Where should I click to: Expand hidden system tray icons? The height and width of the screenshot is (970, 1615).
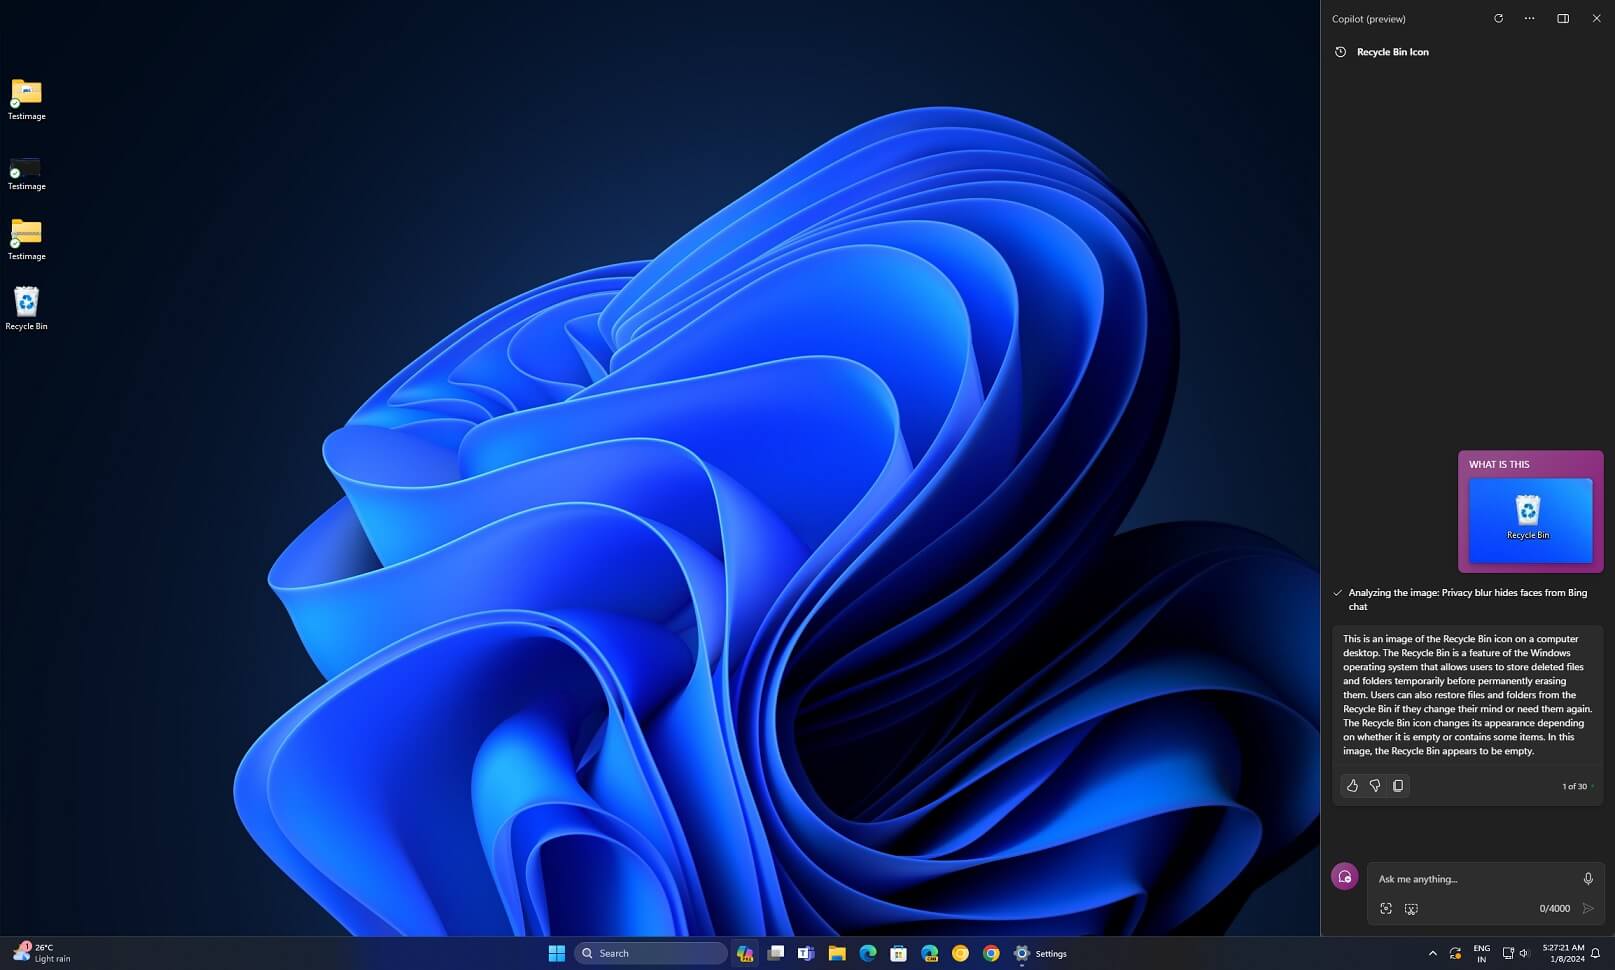click(1432, 952)
